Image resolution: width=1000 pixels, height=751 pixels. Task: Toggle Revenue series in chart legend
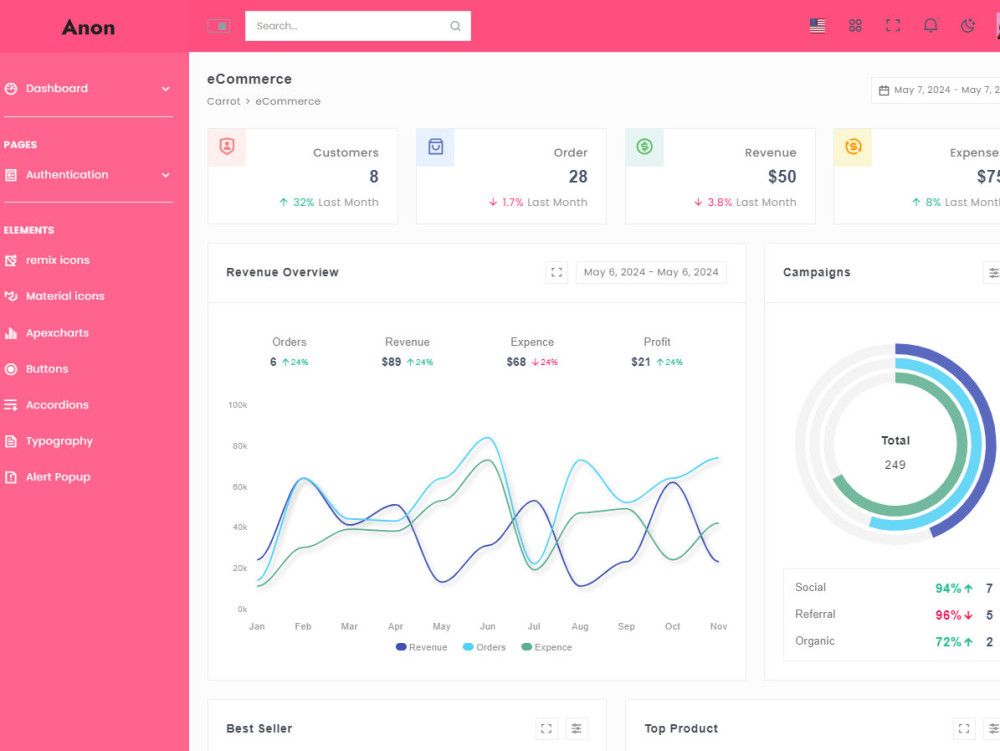pyautogui.click(x=422, y=647)
